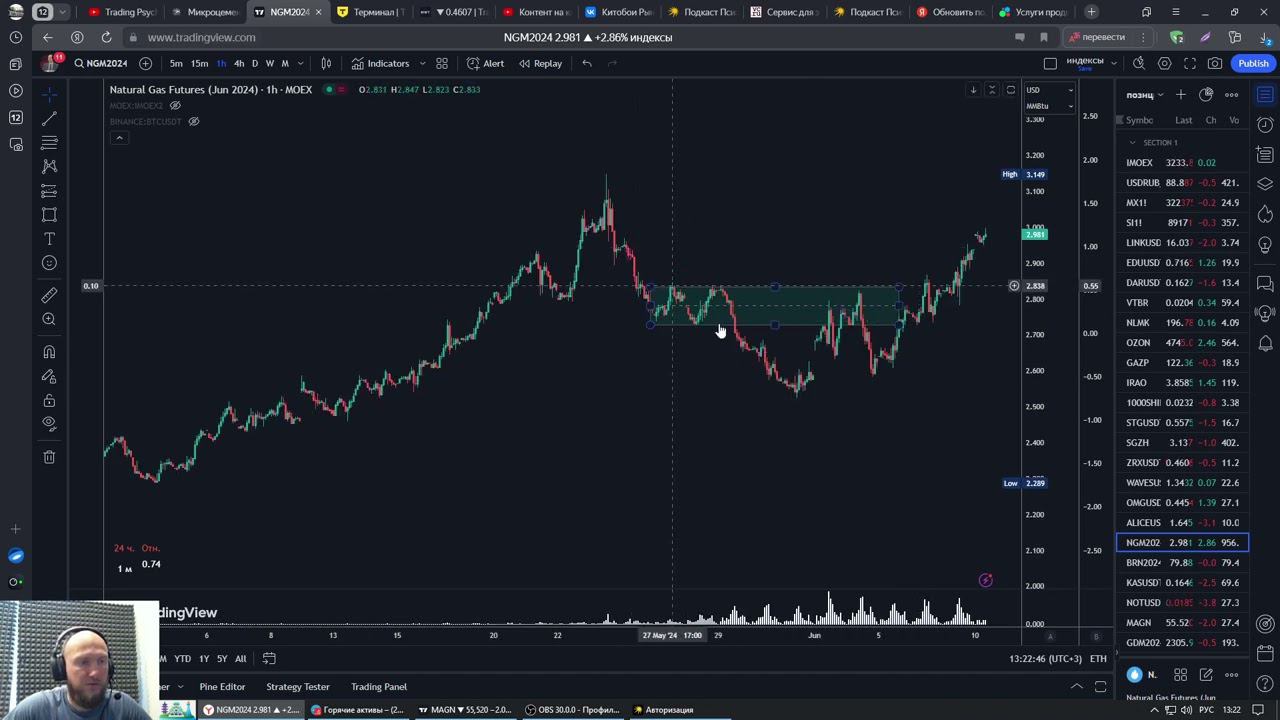1280x720 pixels.
Task: Switch to the 5m timeframe
Action: coord(176,63)
